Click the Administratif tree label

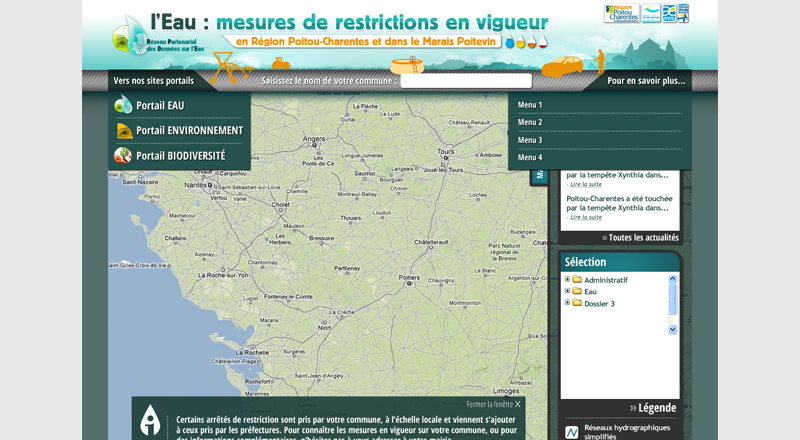pos(606,280)
